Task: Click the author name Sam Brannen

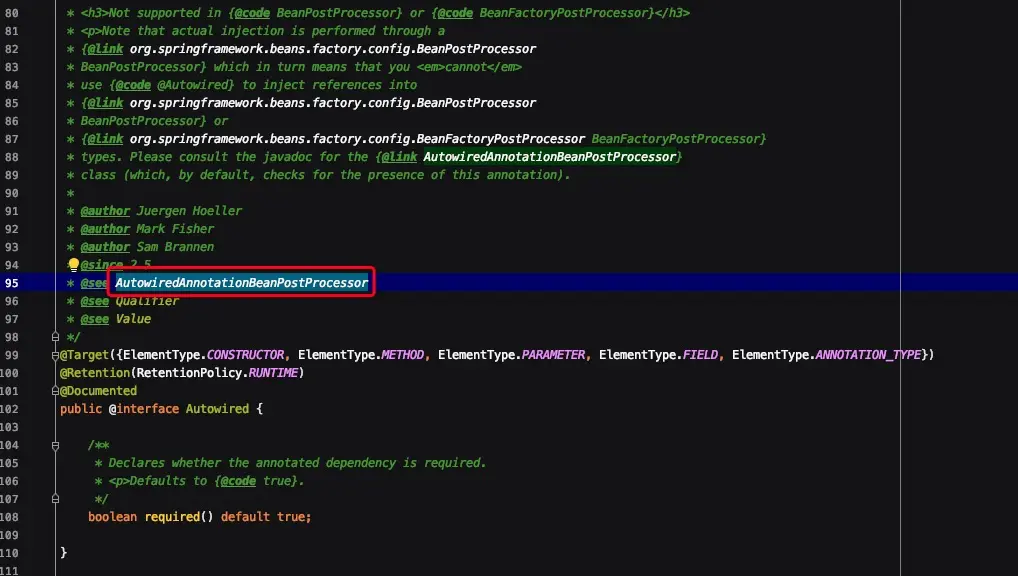Action: pyautogui.click(x=175, y=247)
